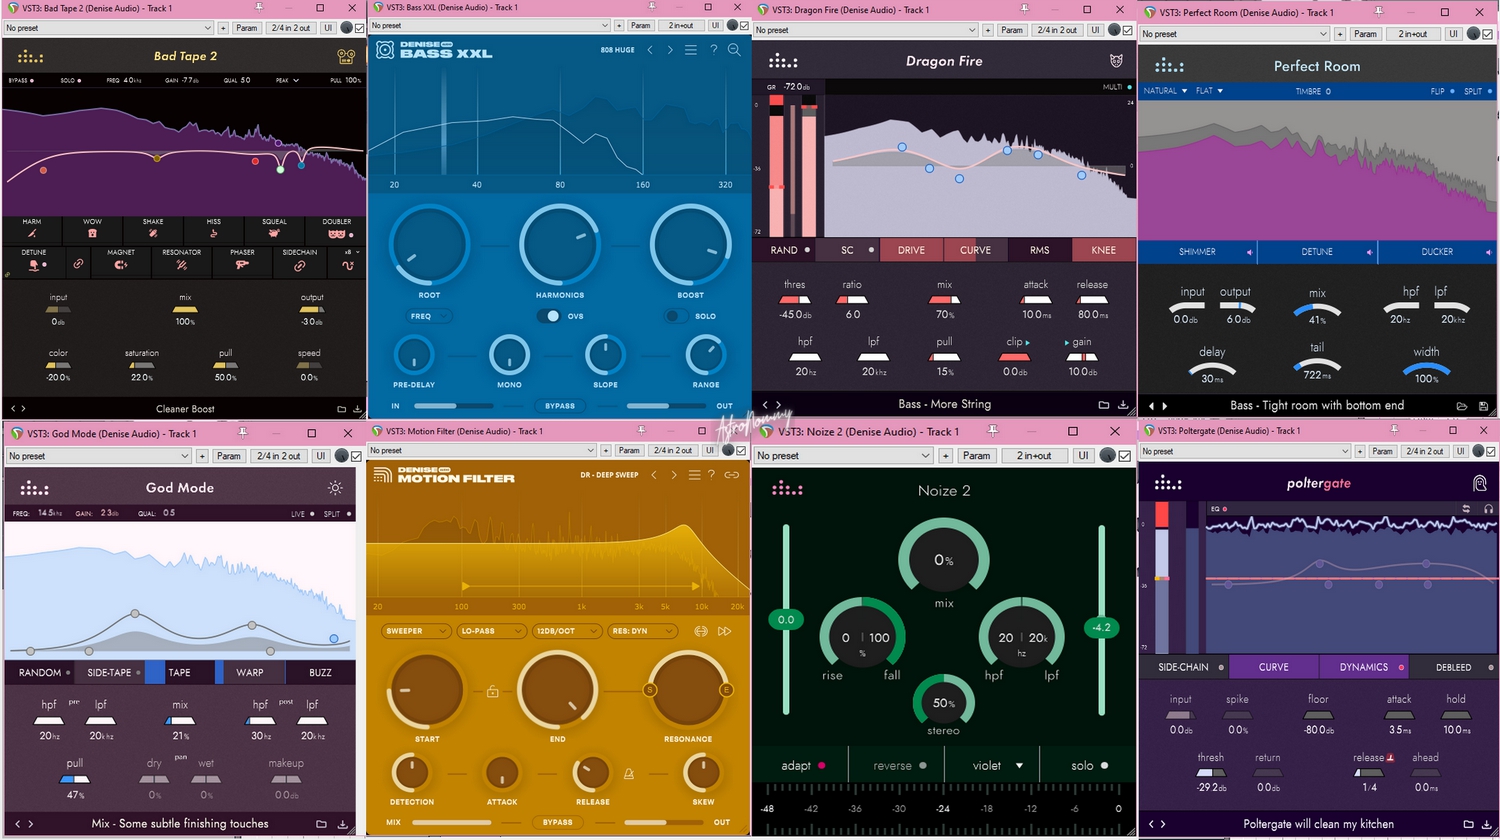Click the Magnet effect icon in Bad Tape 2

(121, 265)
